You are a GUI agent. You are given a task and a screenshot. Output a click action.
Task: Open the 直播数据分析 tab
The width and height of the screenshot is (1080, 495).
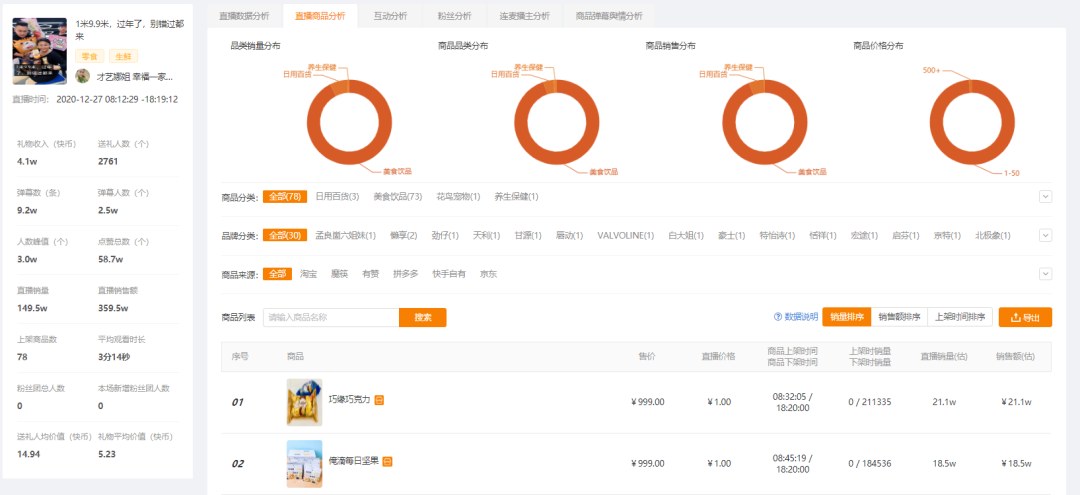coord(244,16)
